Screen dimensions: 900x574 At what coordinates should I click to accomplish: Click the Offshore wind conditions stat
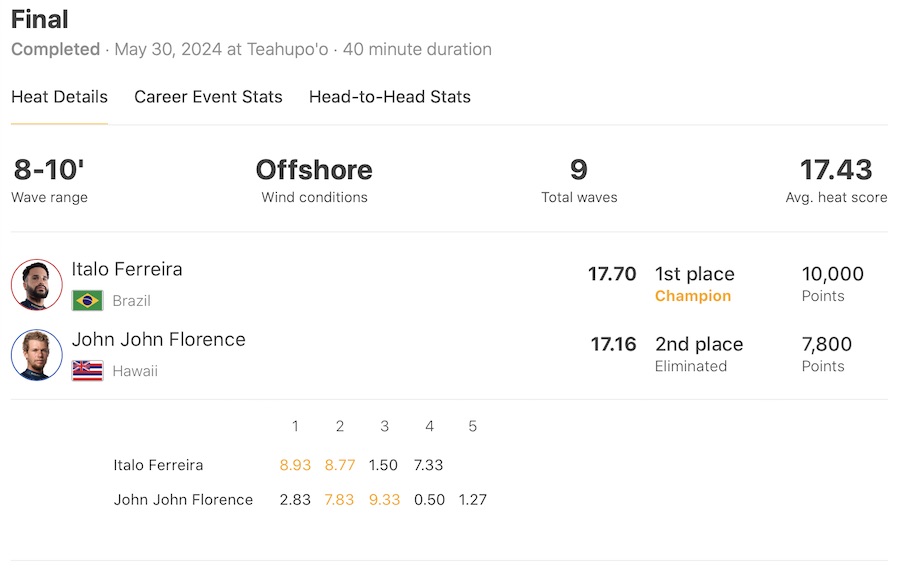click(x=314, y=170)
